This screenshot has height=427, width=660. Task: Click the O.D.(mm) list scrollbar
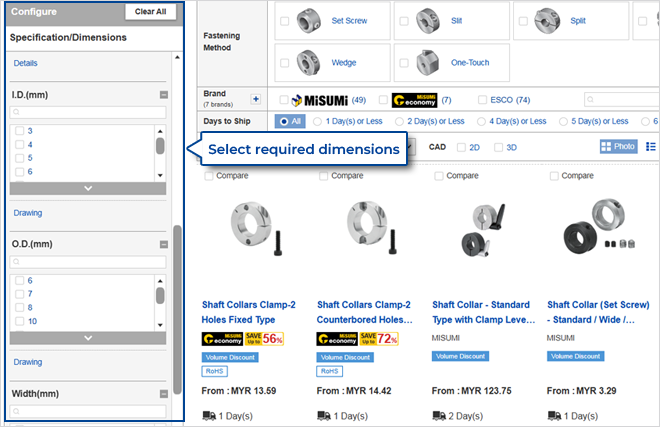[160, 296]
